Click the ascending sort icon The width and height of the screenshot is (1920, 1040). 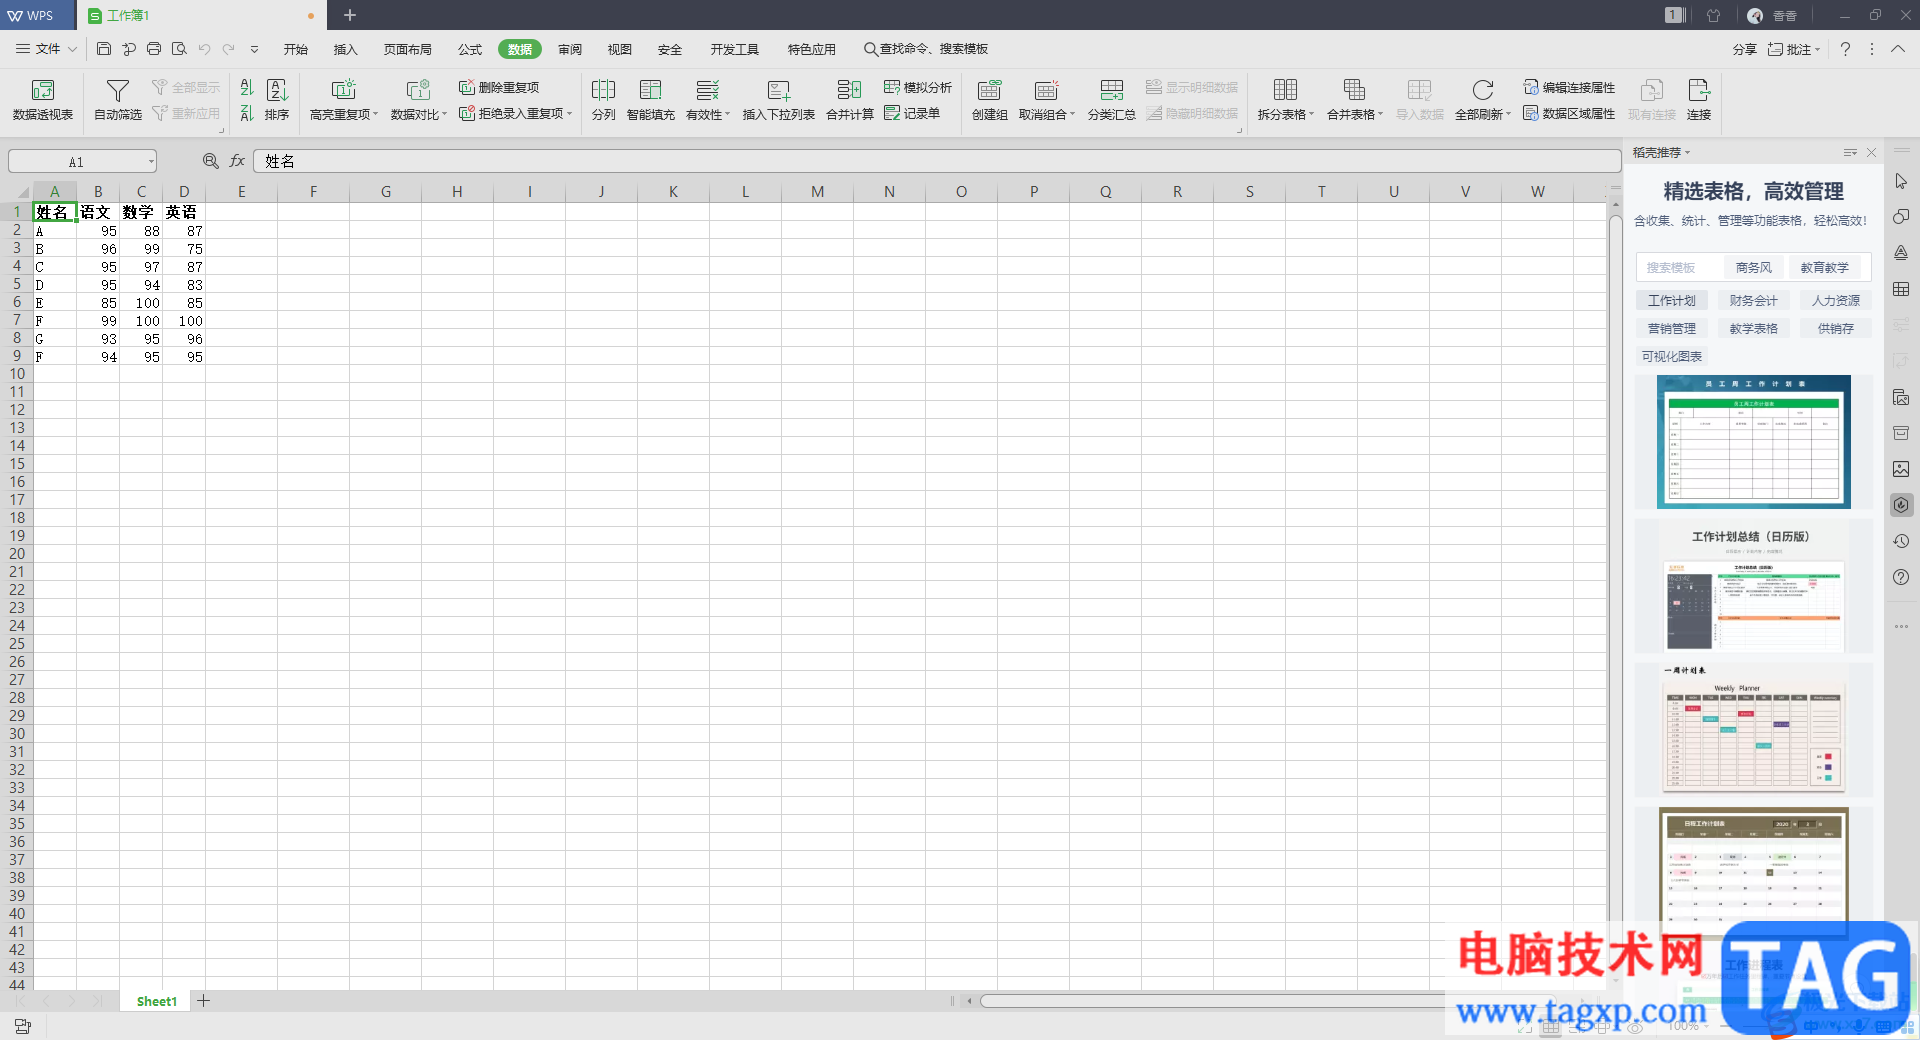(x=247, y=88)
